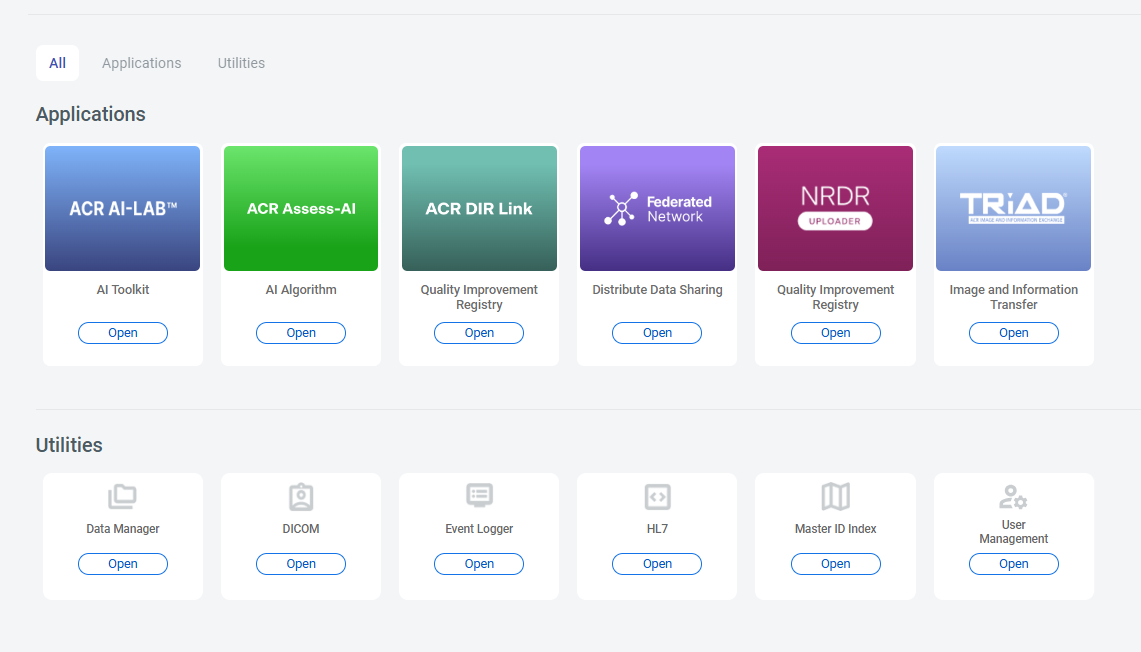Viewport: 1141px width, 652px height.
Task: Click the Data Manager folder icon
Action: [x=122, y=497]
